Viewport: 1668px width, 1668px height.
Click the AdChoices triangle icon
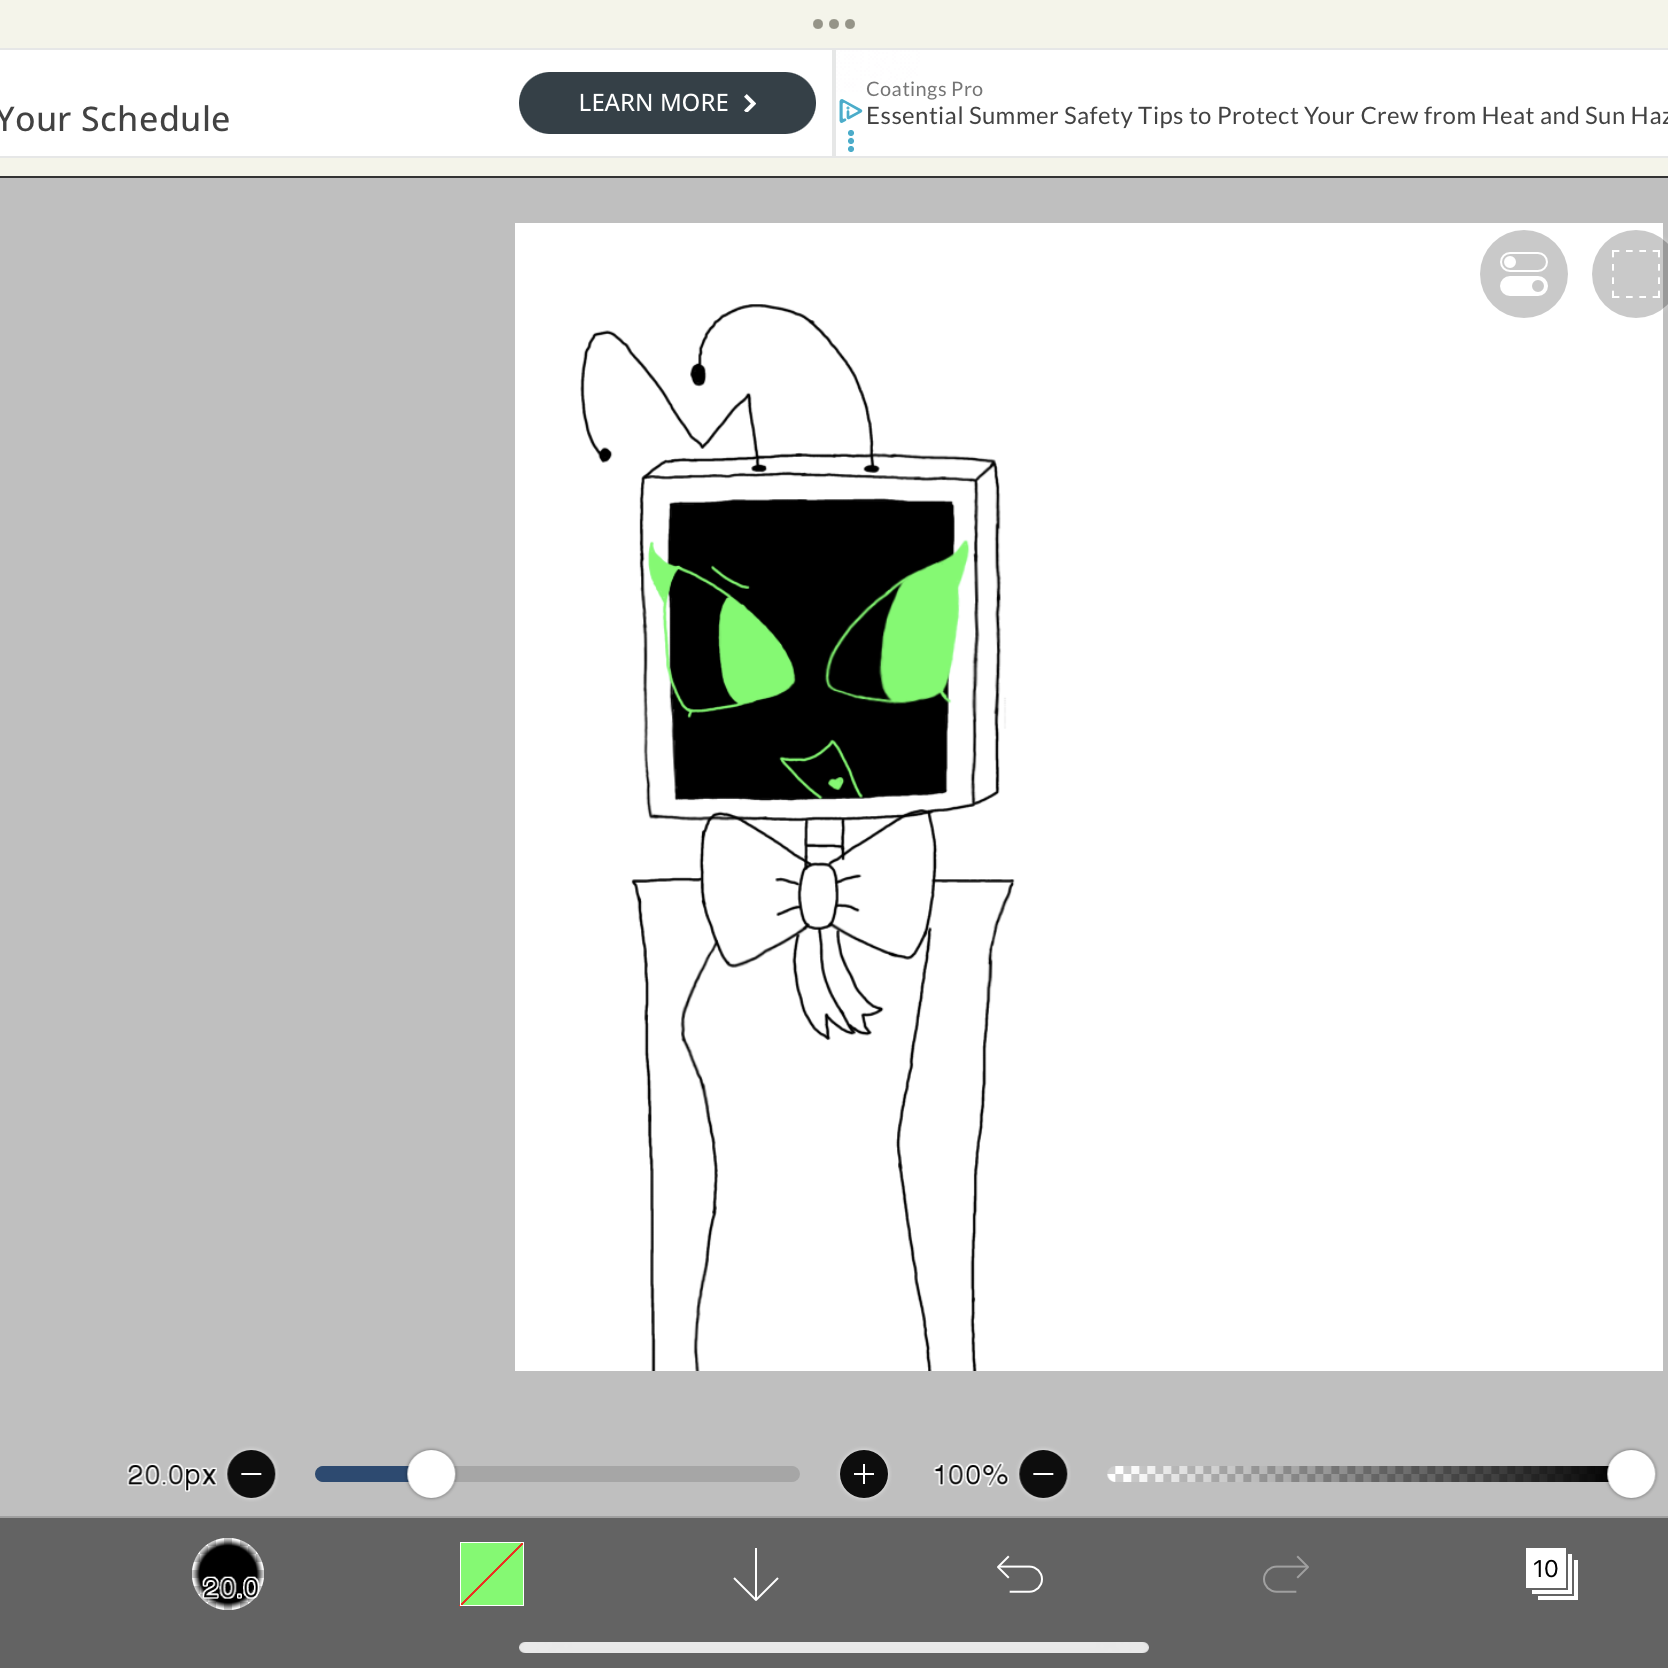point(850,111)
